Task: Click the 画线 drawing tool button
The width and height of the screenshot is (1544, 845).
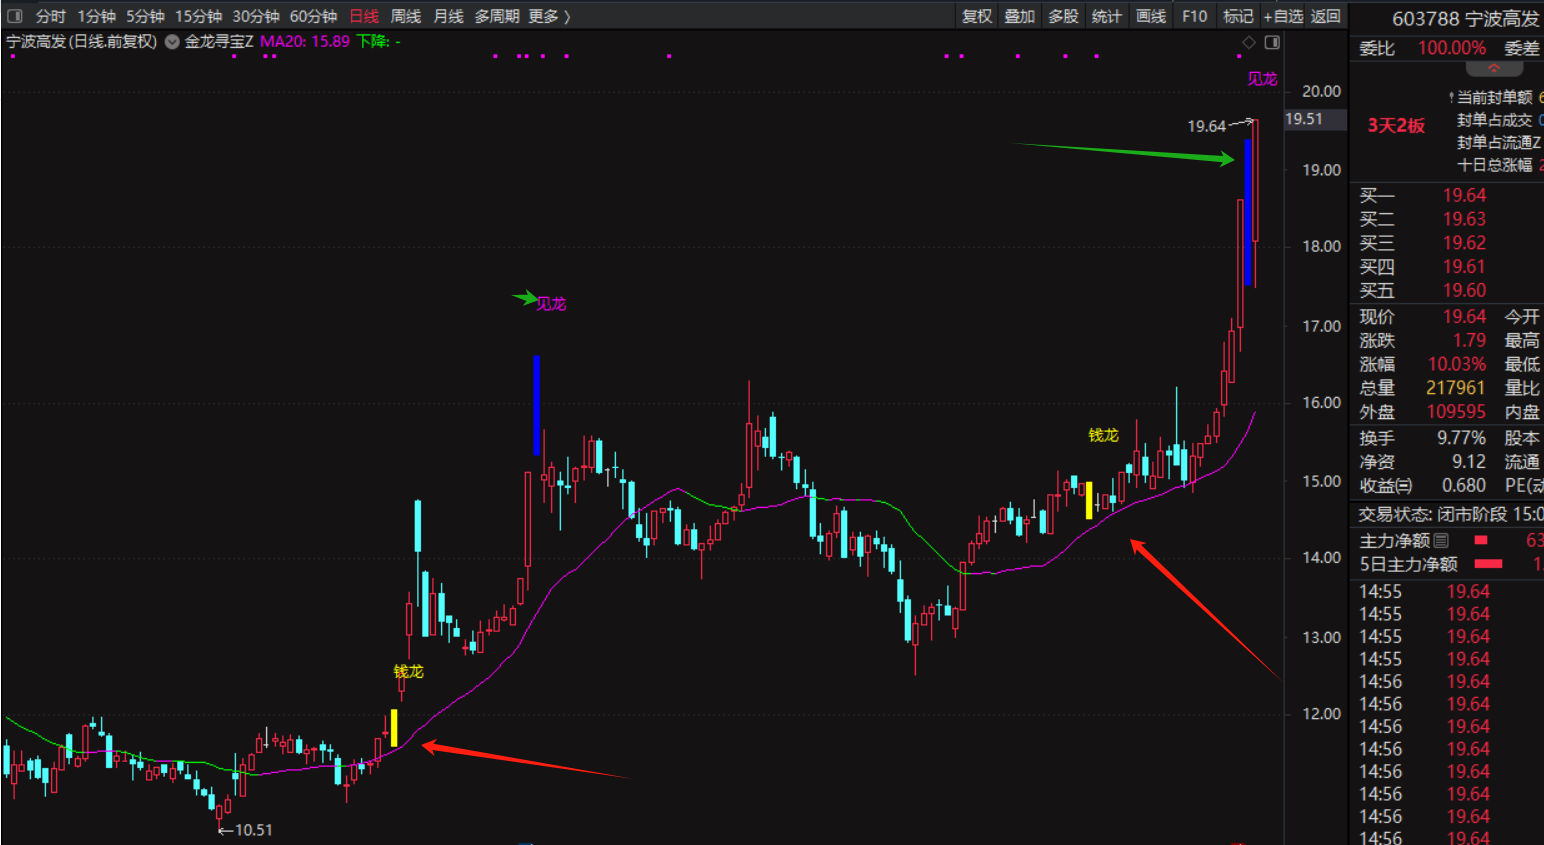Action: [x=1151, y=16]
